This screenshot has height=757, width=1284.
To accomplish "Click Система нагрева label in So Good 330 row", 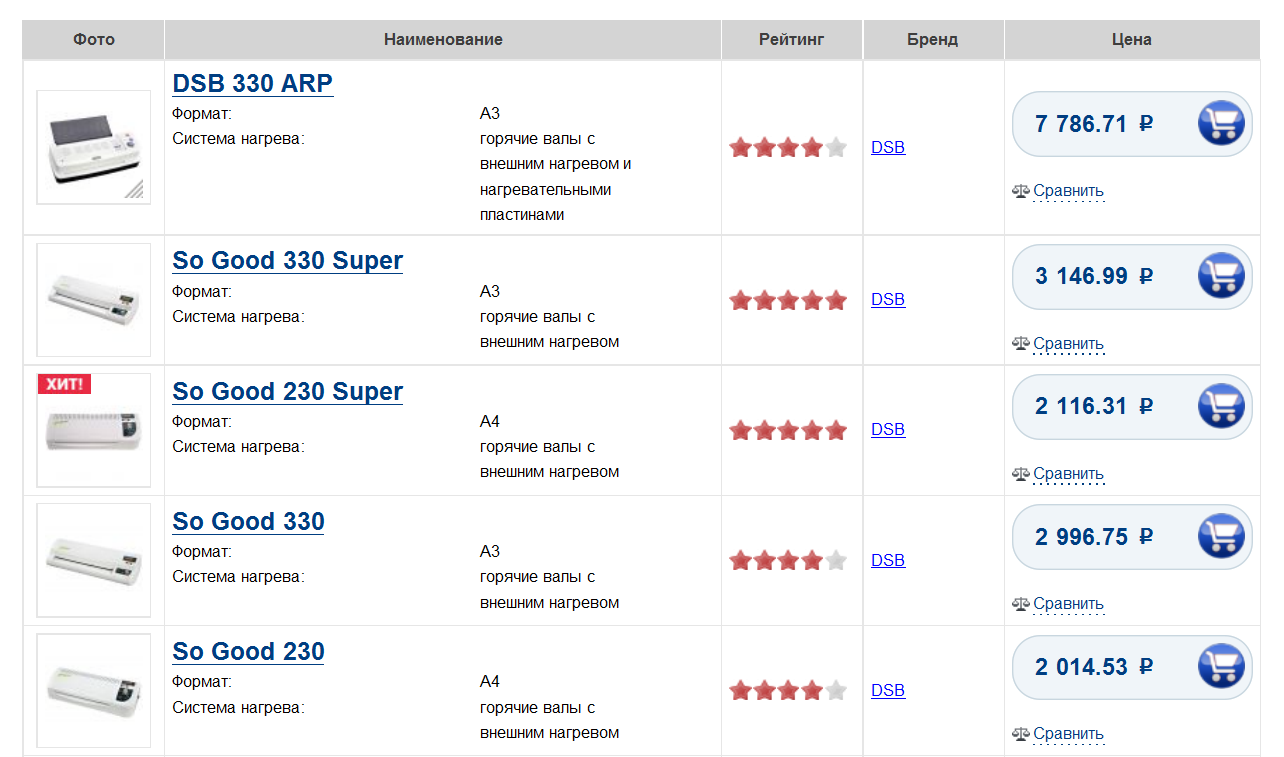I will [x=238, y=576].
